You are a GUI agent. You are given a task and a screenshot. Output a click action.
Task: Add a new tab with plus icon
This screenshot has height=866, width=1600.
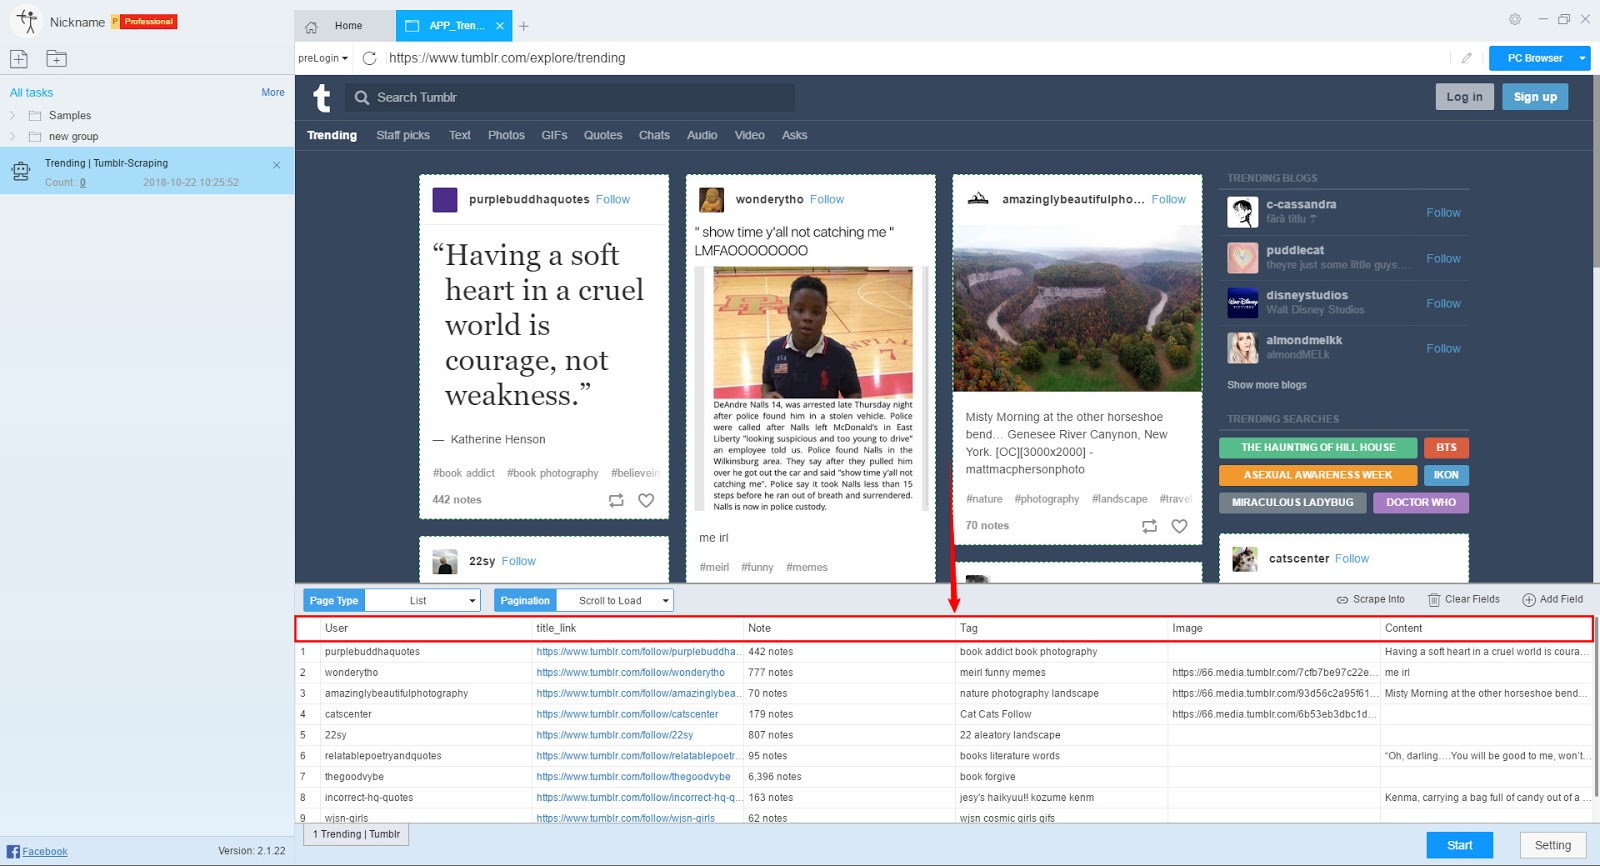pyautogui.click(x=524, y=26)
